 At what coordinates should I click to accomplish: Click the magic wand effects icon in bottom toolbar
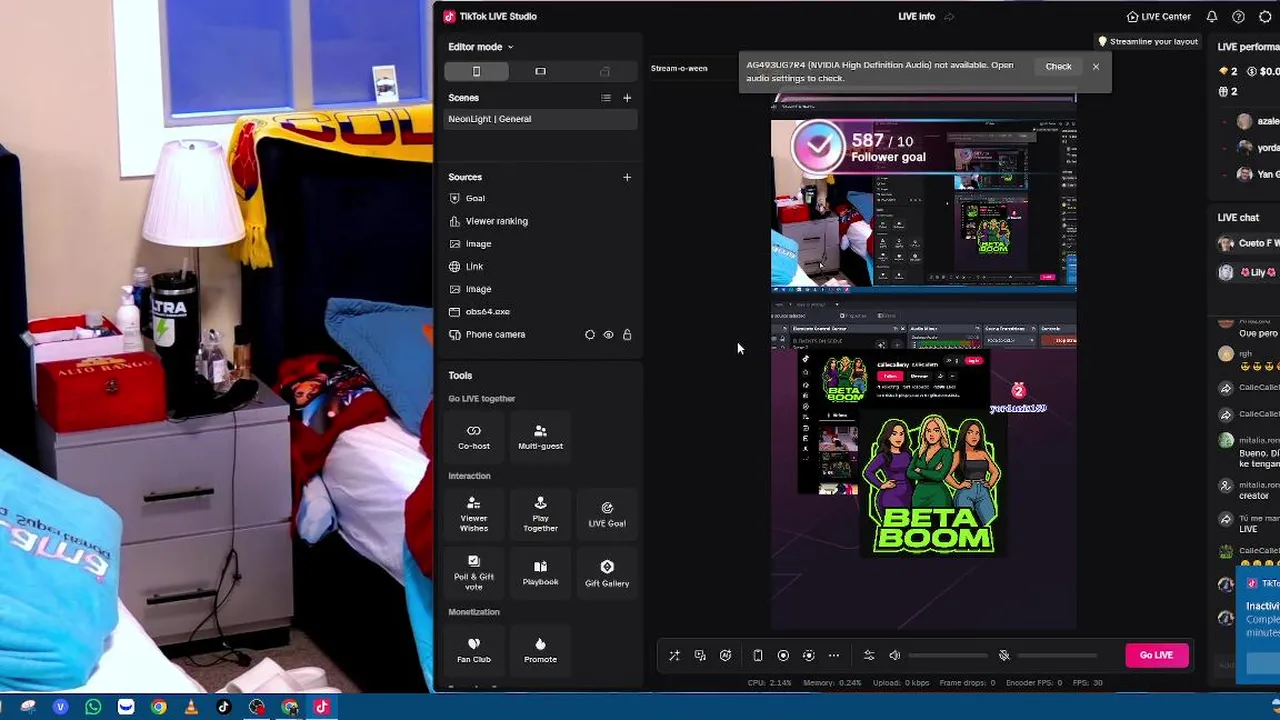click(674, 656)
